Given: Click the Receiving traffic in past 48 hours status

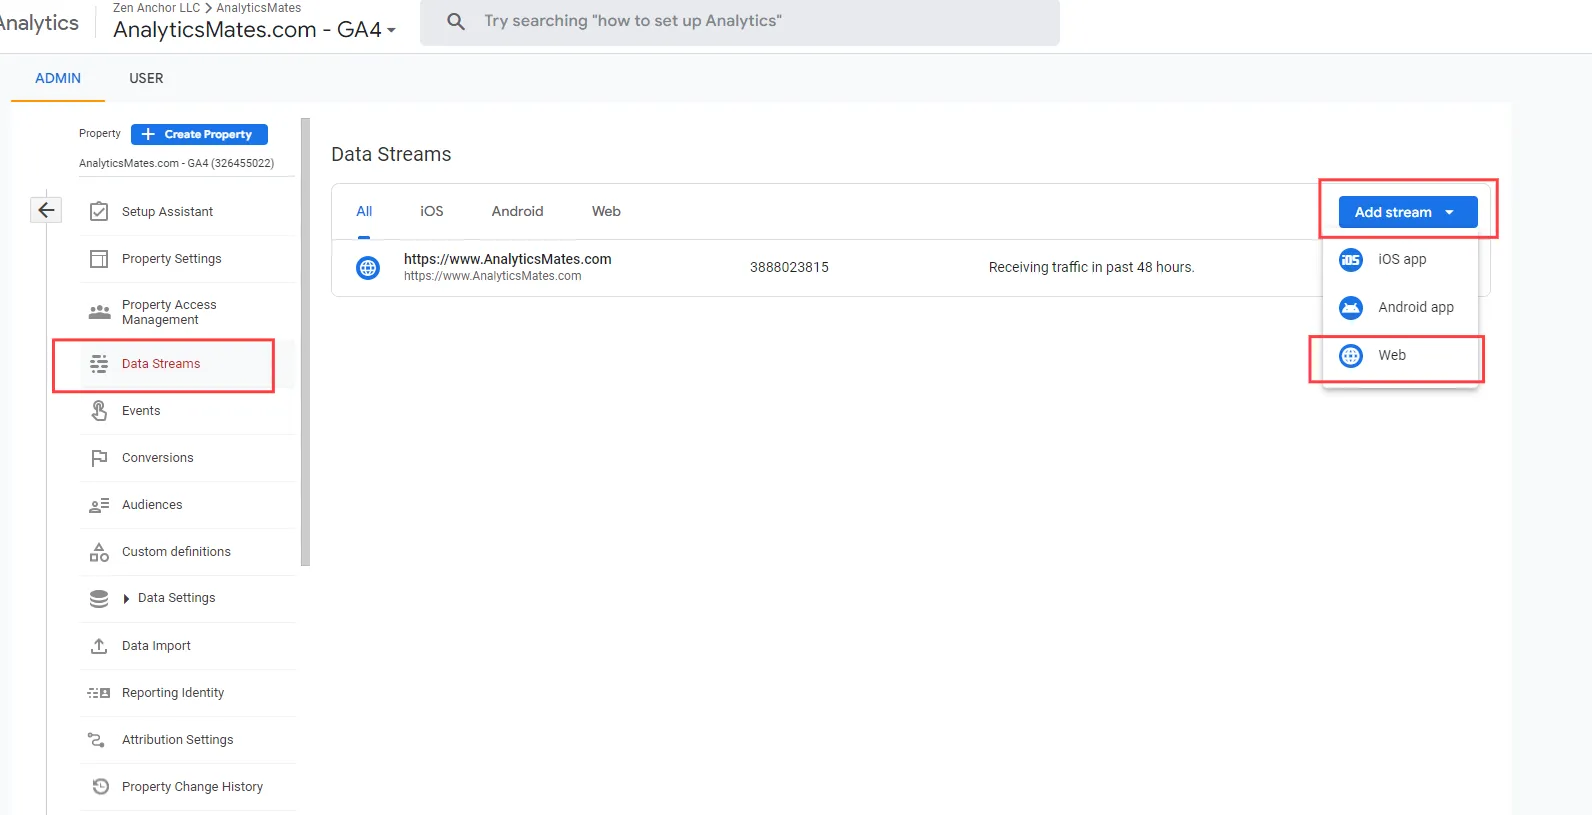Looking at the screenshot, I should coord(1091,267).
